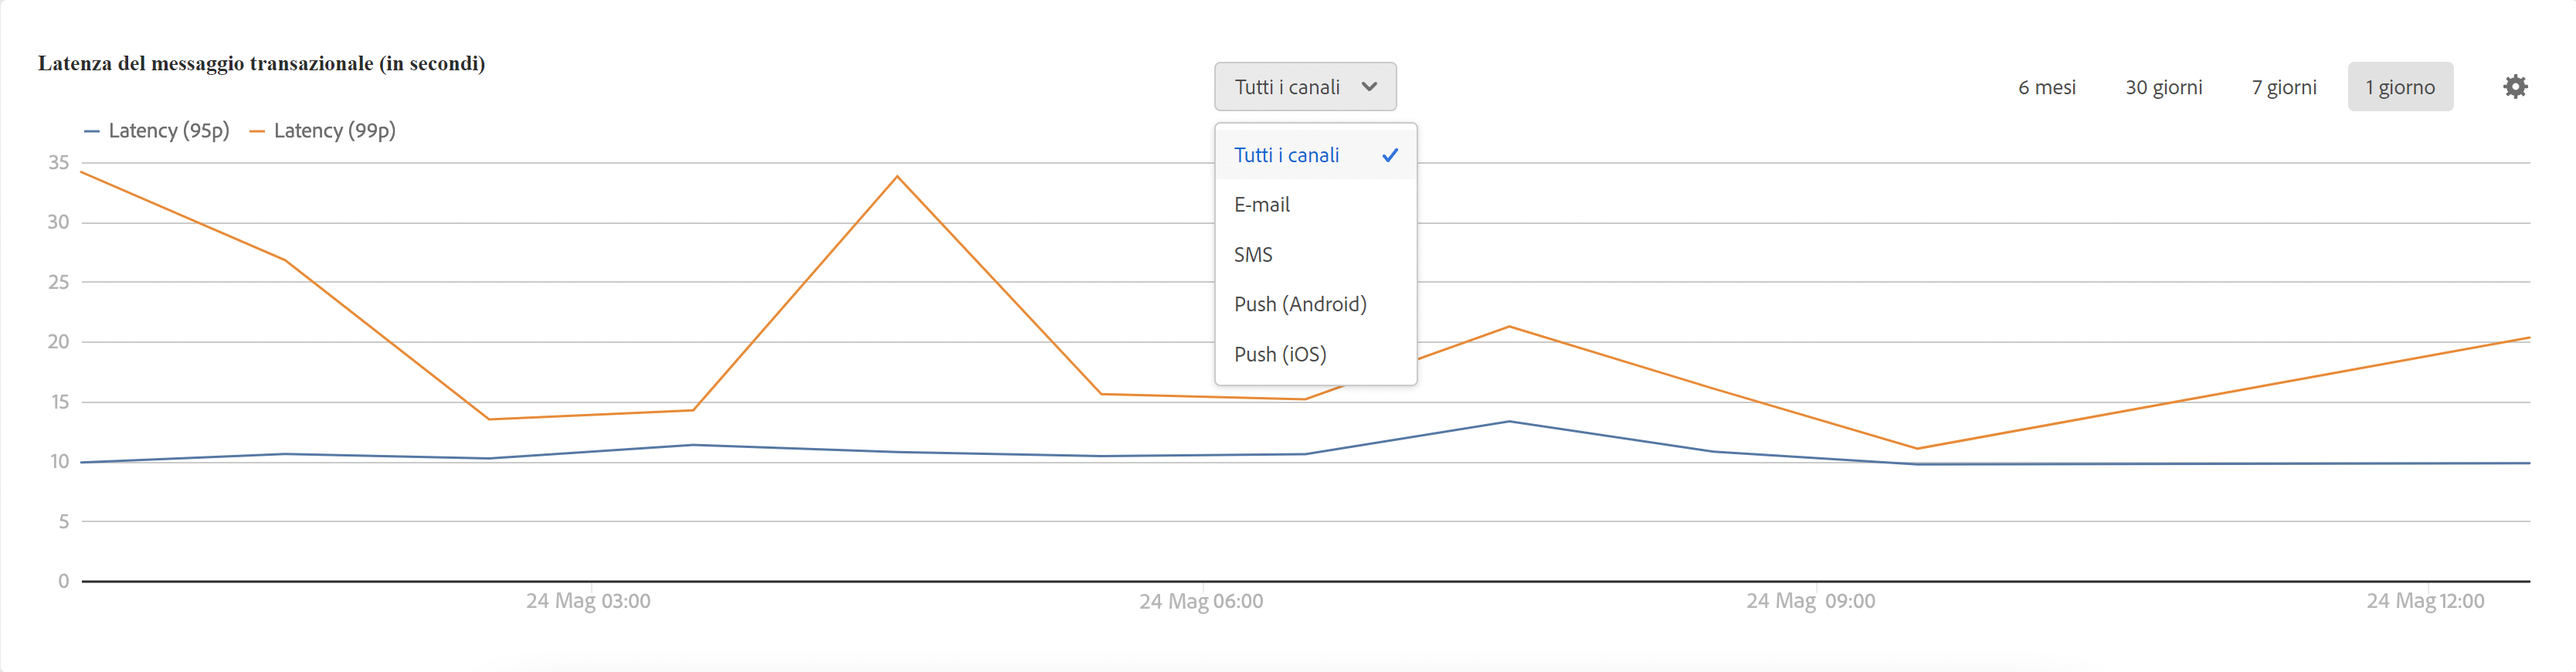Click the 99p peak near 24 Mag 04:30
This screenshot has height=672, width=2576.
coord(897,177)
